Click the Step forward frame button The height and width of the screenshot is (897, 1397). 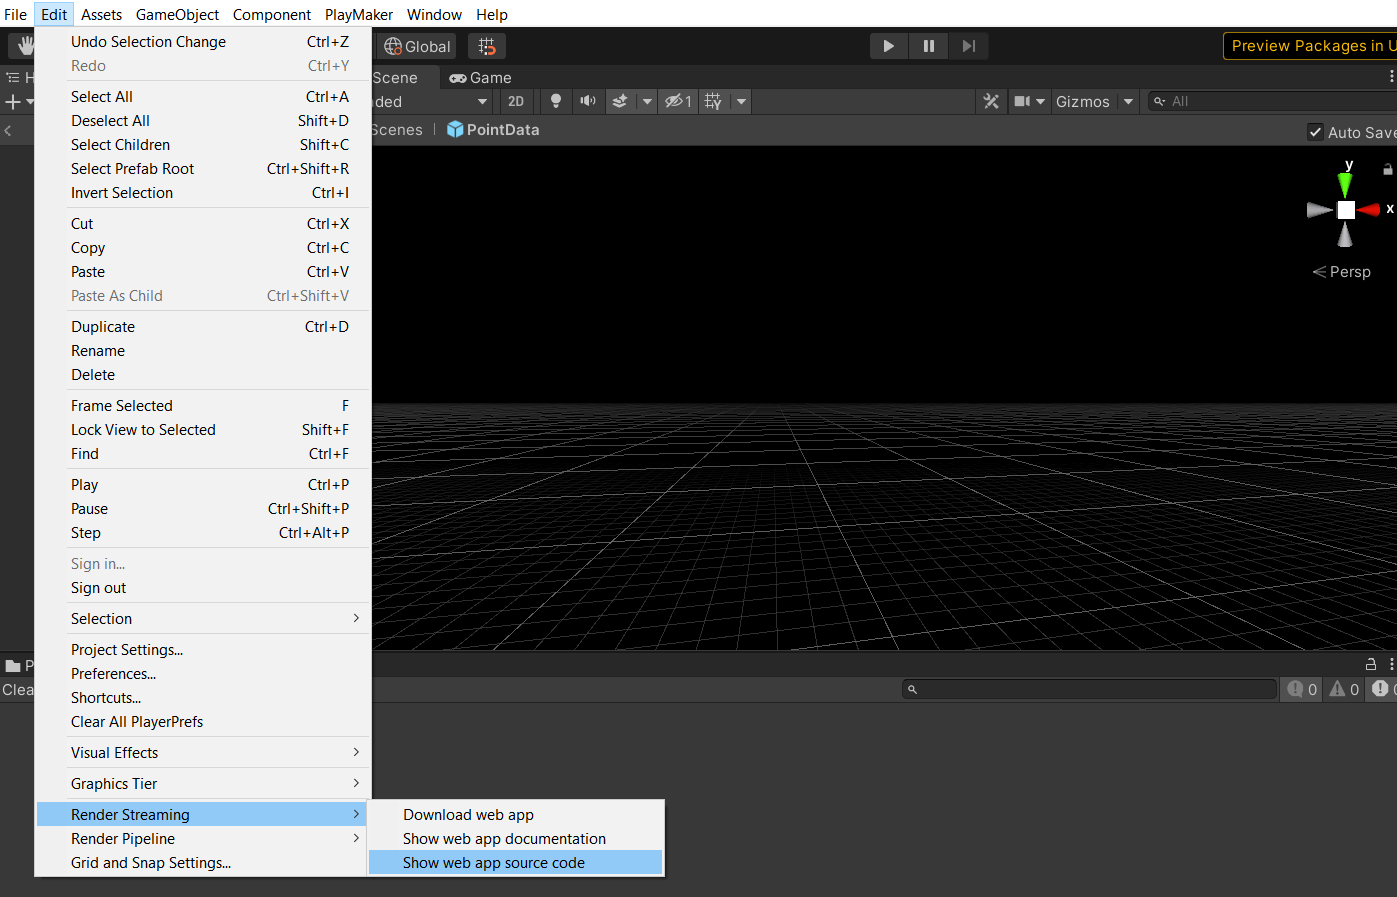(966, 45)
